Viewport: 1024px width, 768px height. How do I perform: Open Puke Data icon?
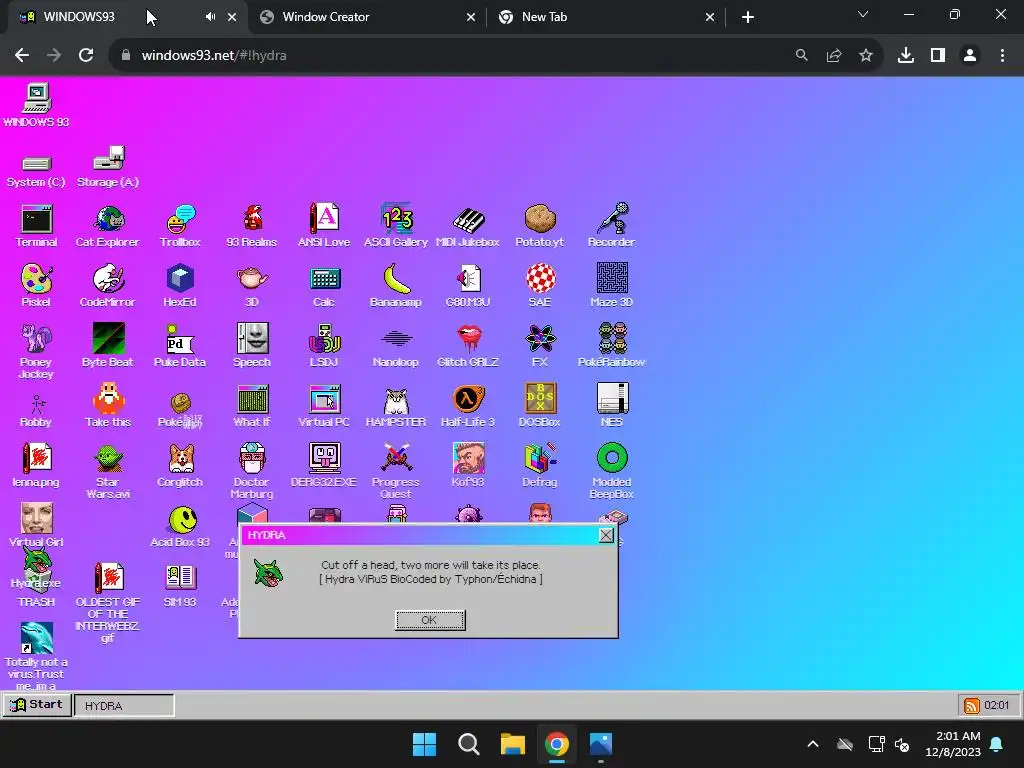click(x=180, y=345)
